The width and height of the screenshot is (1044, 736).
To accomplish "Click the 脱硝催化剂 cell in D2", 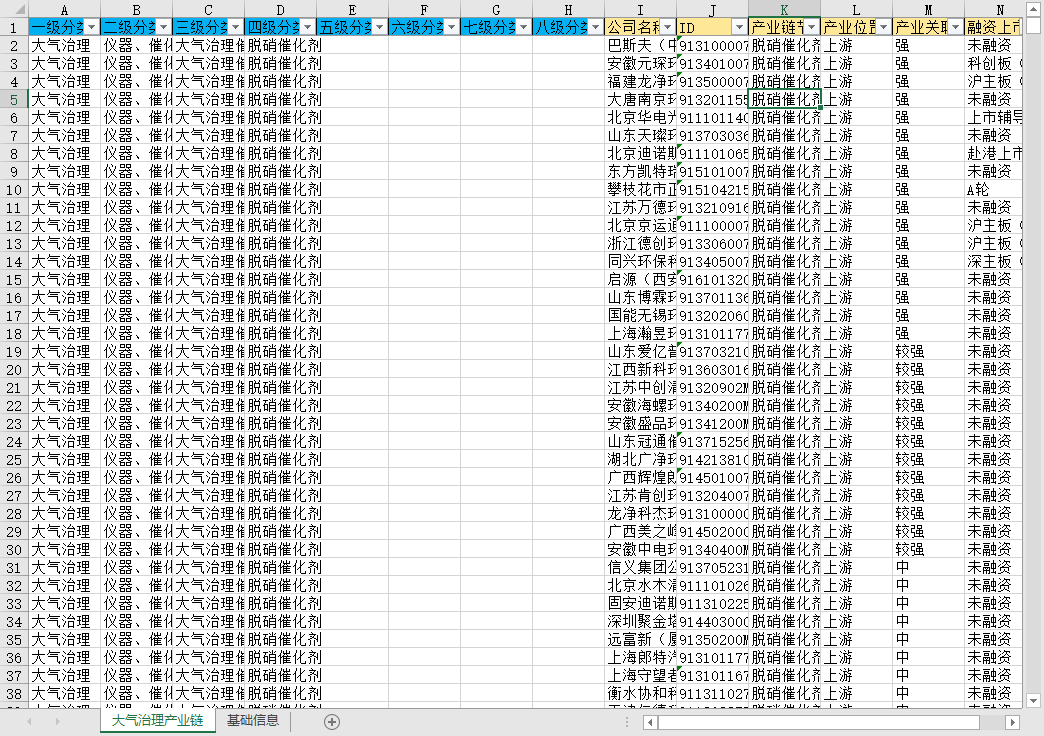I will click(280, 45).
